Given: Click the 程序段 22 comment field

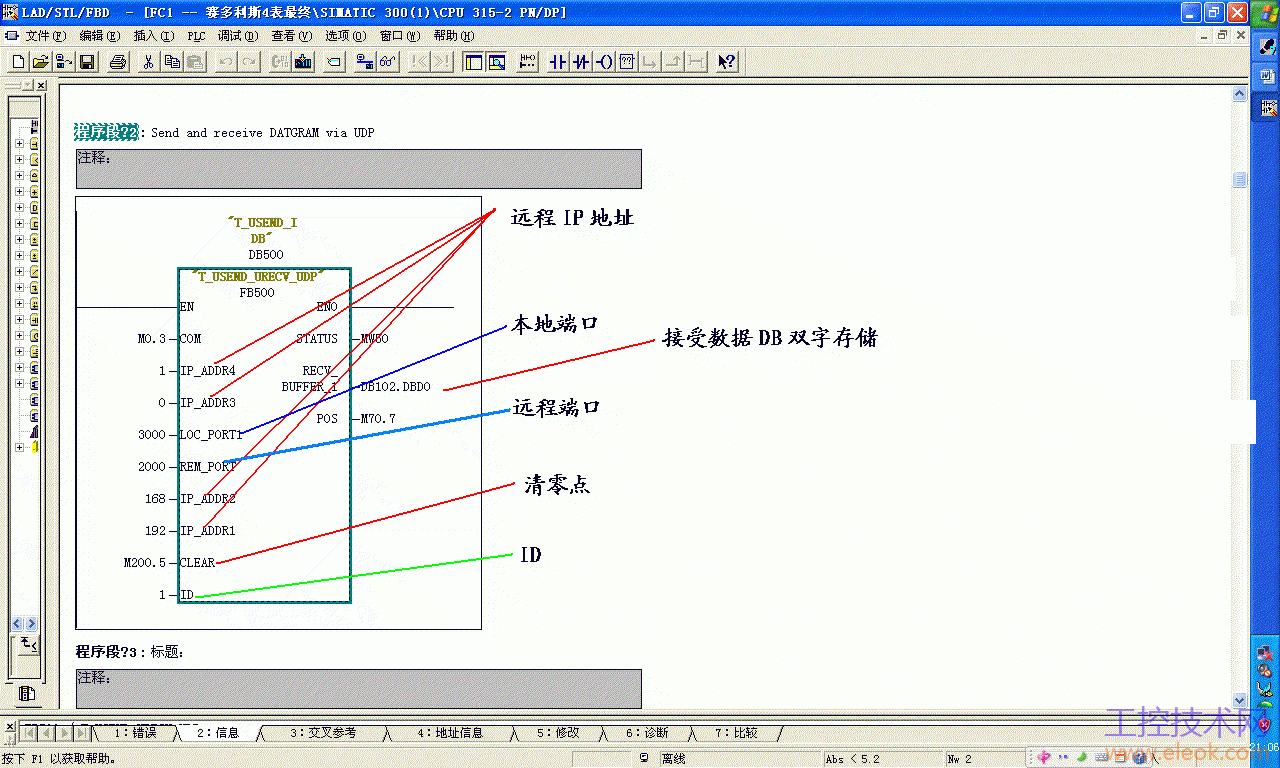Looking at the screenshot, I should point(359,169).
